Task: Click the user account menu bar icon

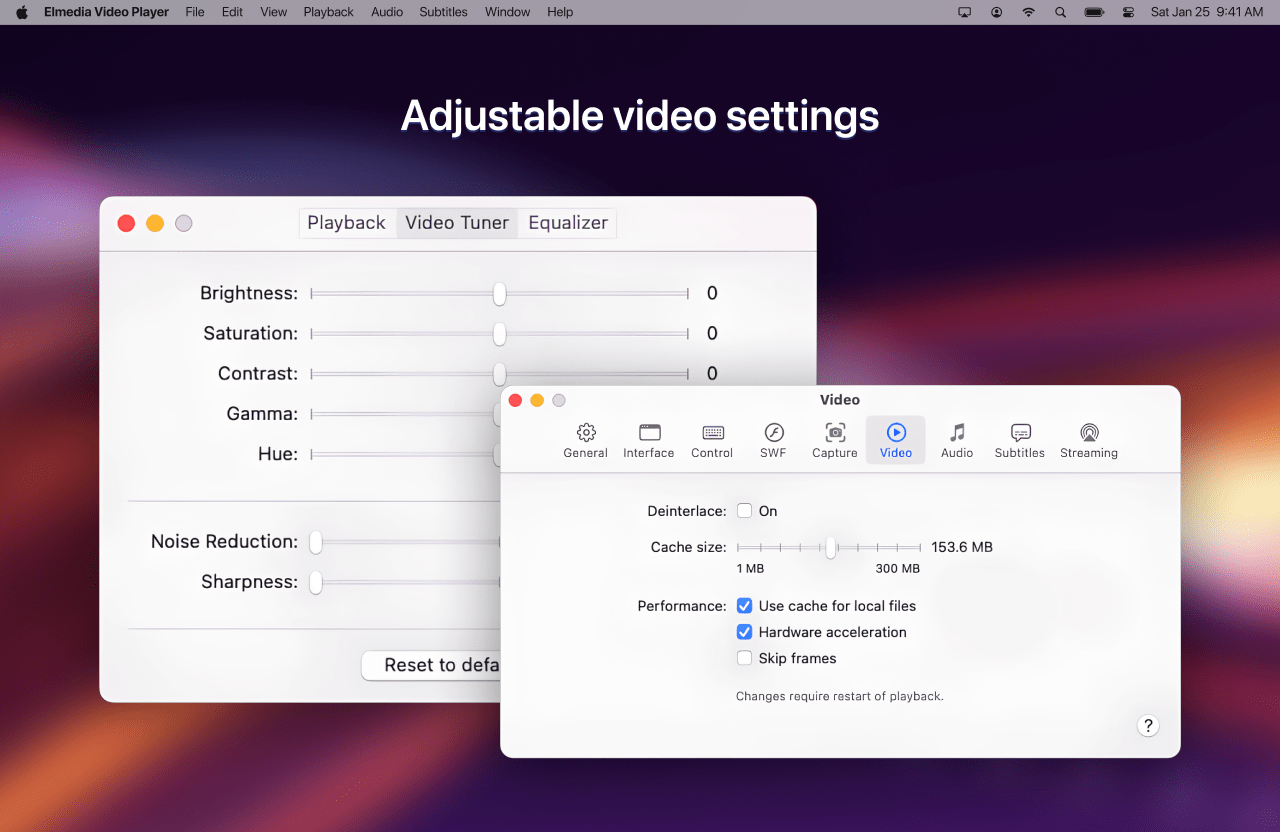Action: point(997,12)
